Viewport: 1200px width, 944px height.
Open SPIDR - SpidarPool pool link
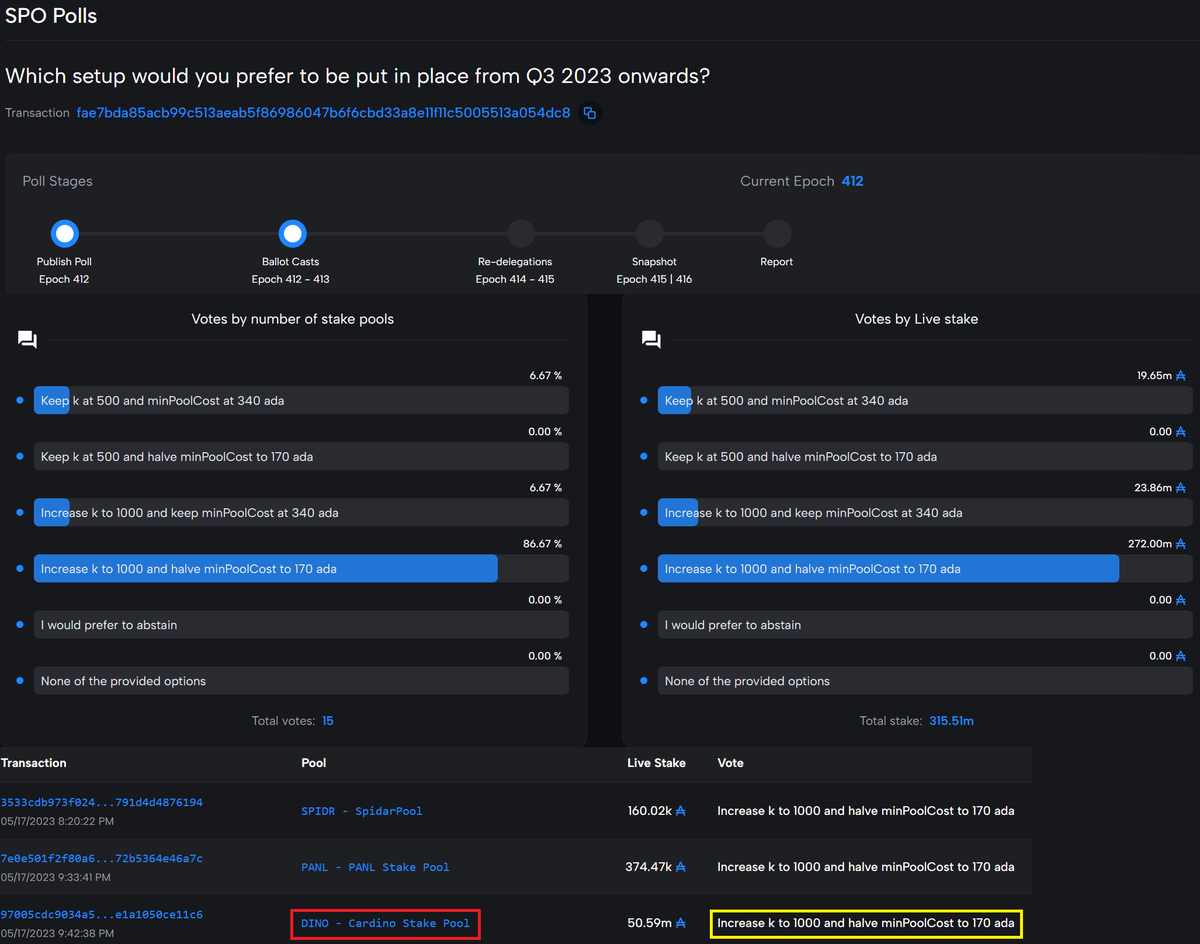361,811
